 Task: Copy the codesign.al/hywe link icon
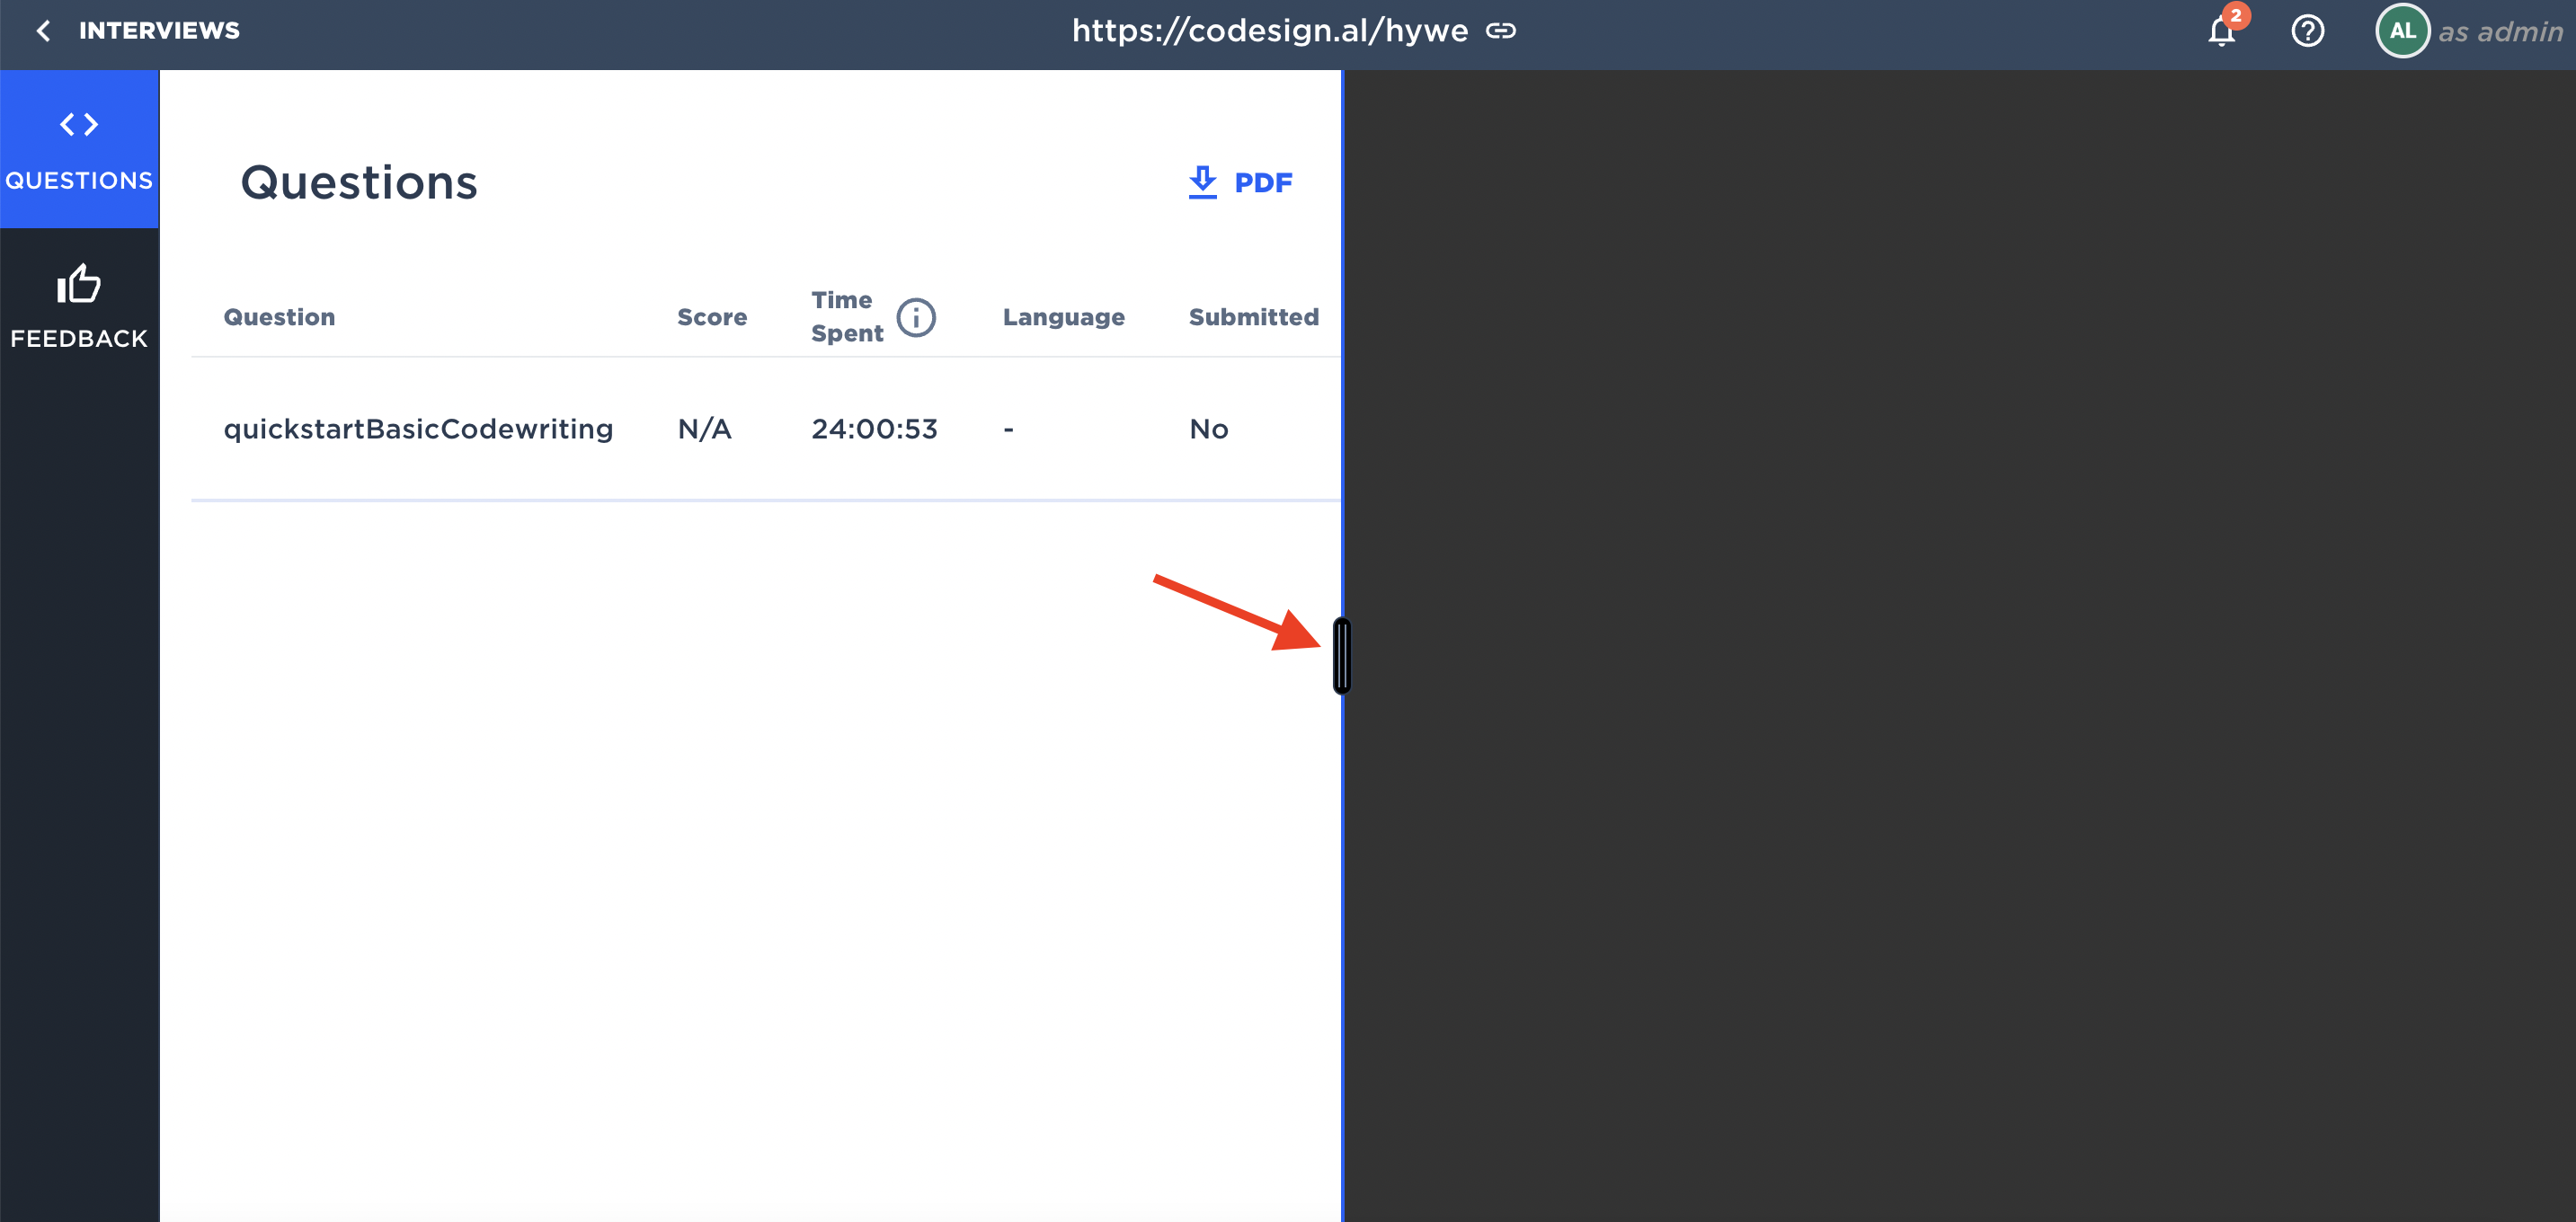pos(1500,31)
